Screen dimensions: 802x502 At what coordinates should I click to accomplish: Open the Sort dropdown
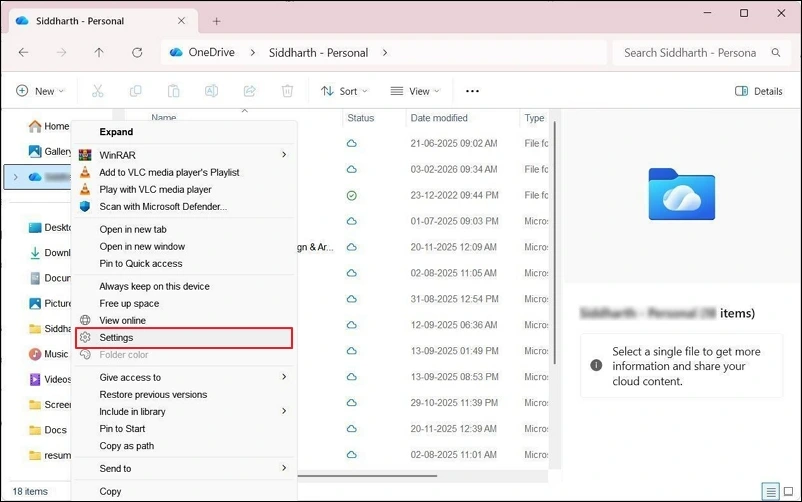click(x=344, y=91)
